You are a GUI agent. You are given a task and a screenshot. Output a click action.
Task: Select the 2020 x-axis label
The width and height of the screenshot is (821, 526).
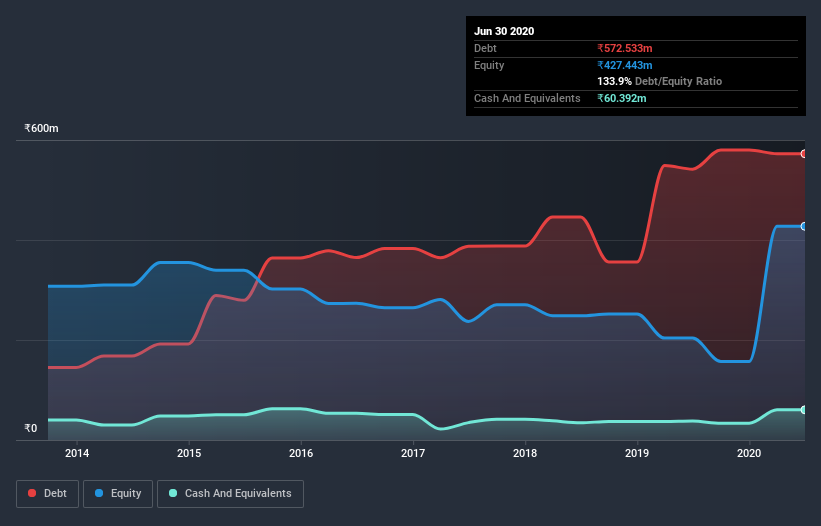(749, 453)
